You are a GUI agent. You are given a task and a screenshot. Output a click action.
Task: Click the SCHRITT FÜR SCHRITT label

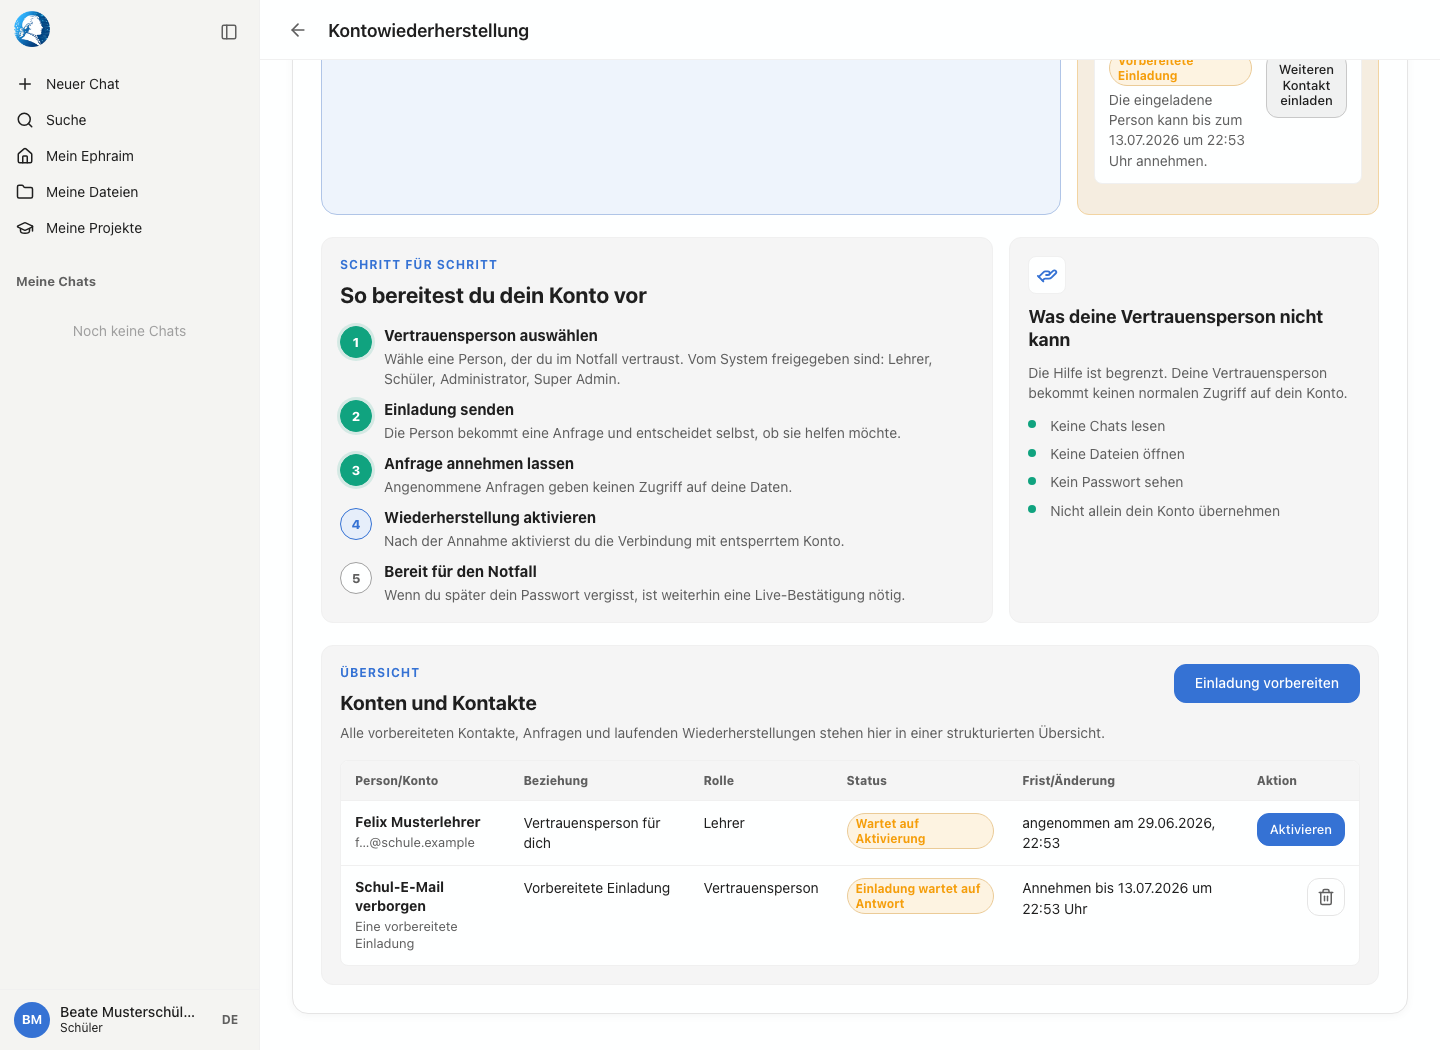point(418,265)
